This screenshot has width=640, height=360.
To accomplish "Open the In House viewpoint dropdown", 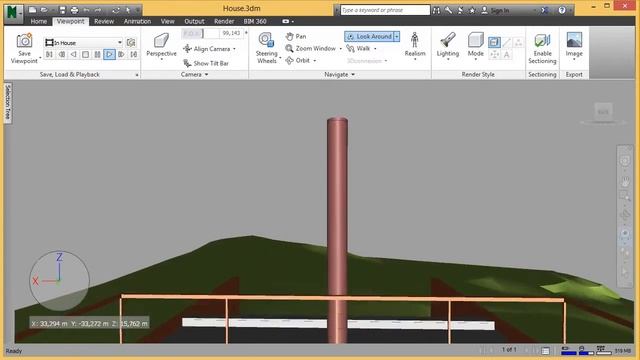I will click(120, 42).
